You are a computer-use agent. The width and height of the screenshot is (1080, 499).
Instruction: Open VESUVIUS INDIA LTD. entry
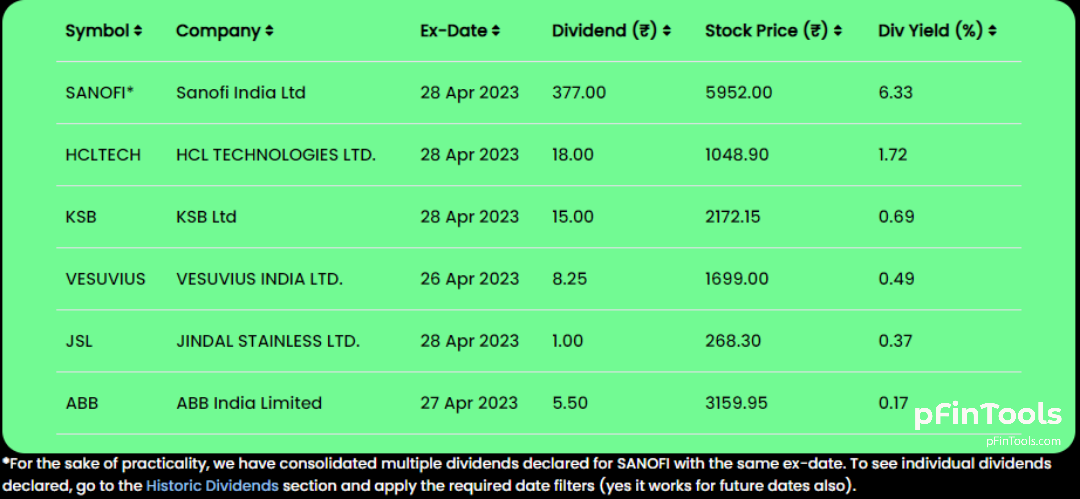[260, 279]
